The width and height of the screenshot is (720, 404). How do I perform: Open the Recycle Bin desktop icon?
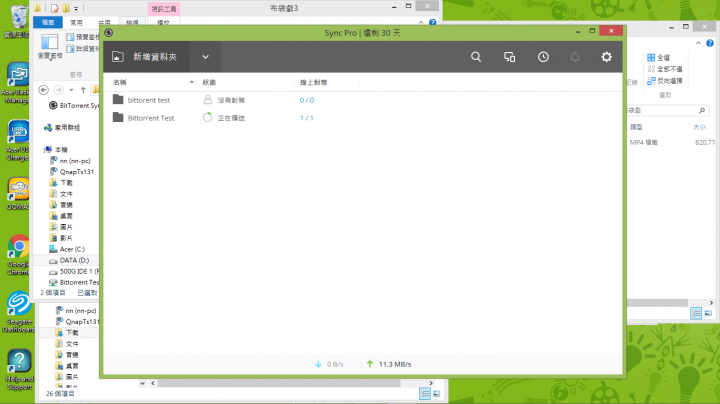coord(18,21)
